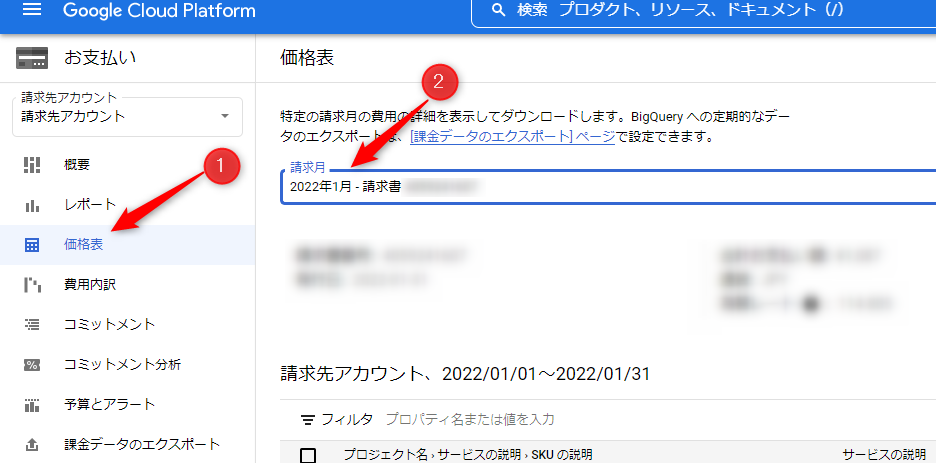This screenshot has width=936, height=463.
Task: Open the コミットメント分析 menu item
Action: 127,365
